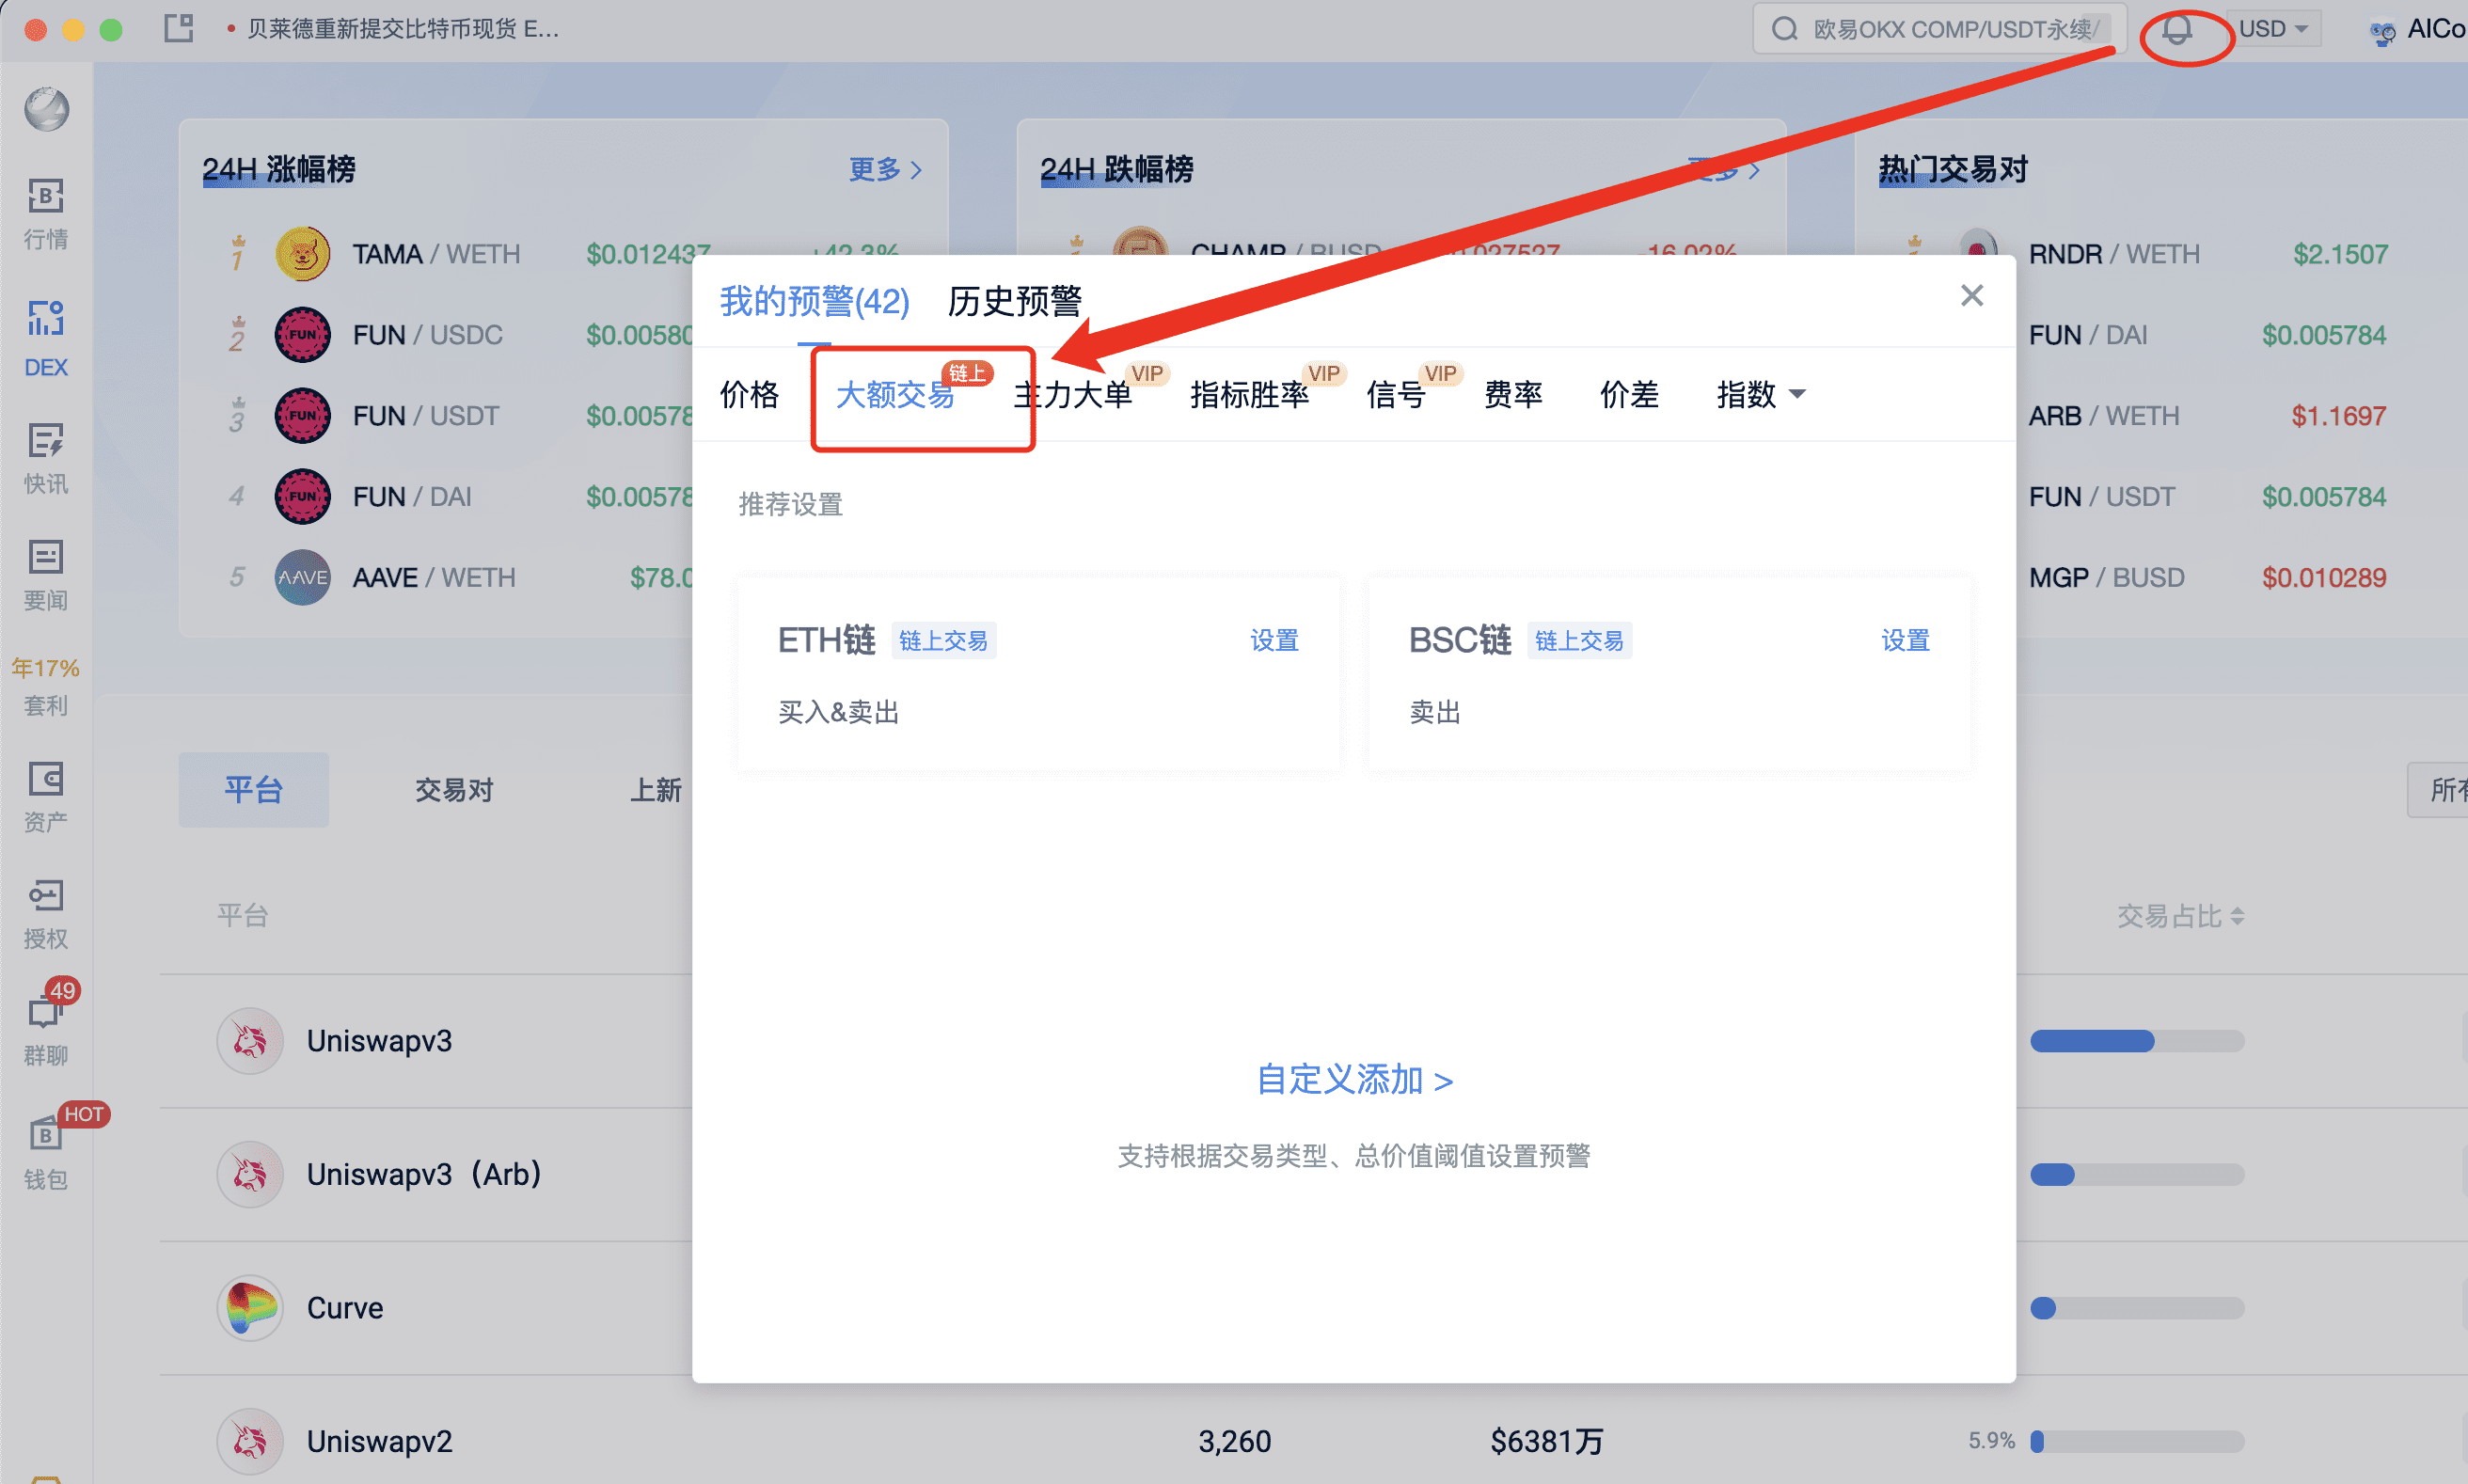The image size is (2468, 1484).
Task: Click the Curve trade share bar
Action: (x=2137, y=1307)
